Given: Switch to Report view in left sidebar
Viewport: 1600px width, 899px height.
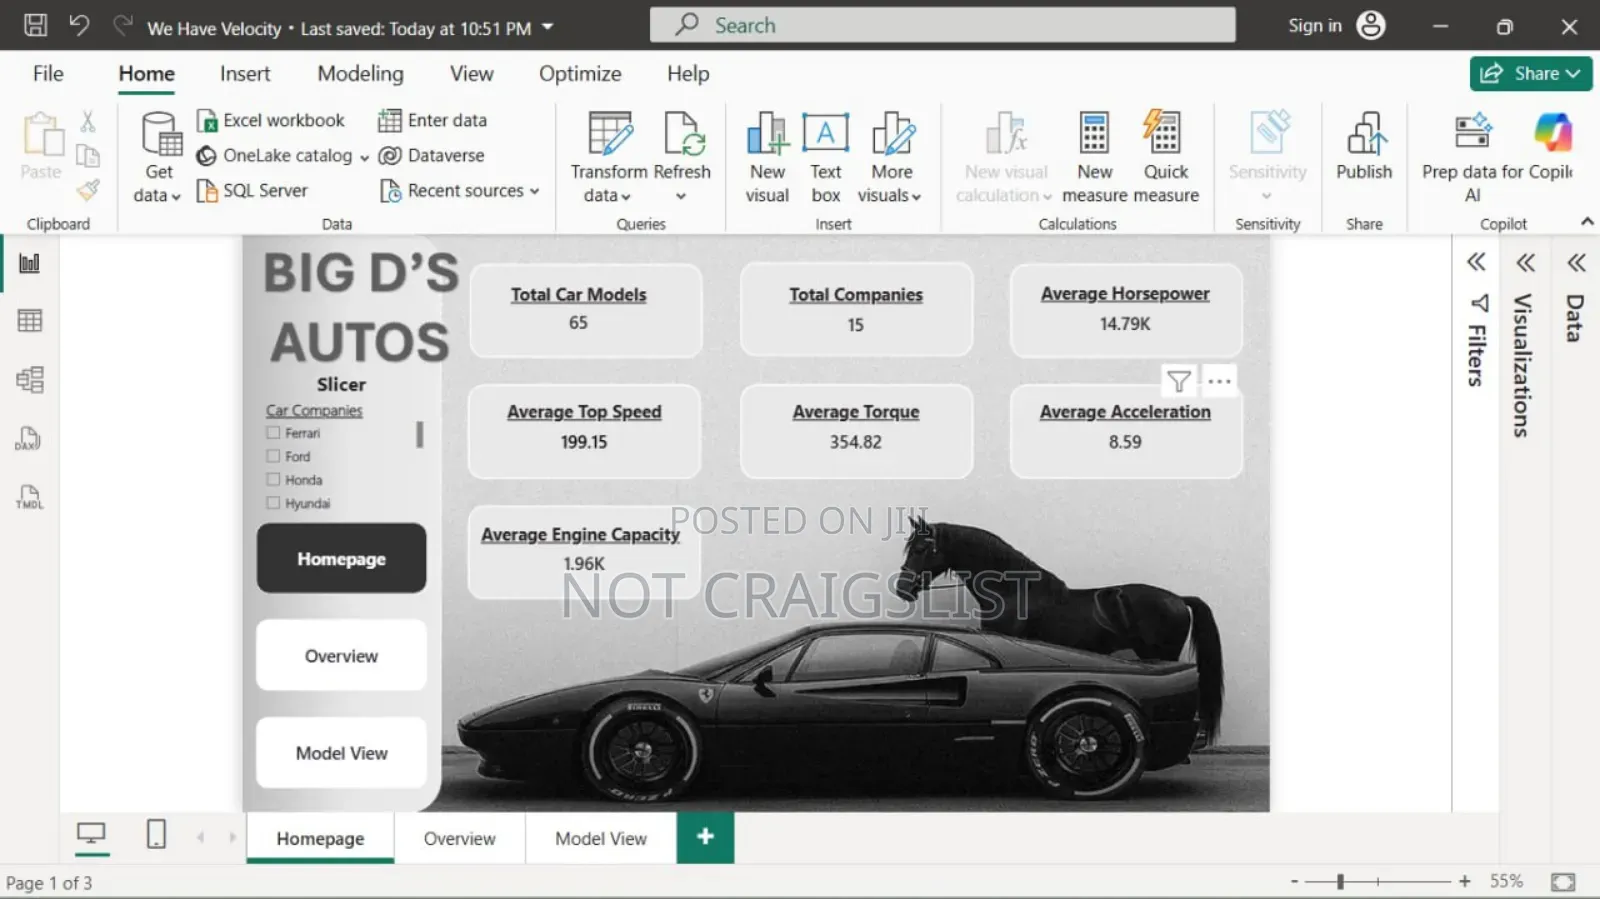Looking at the screenshot, I should 30,263.
